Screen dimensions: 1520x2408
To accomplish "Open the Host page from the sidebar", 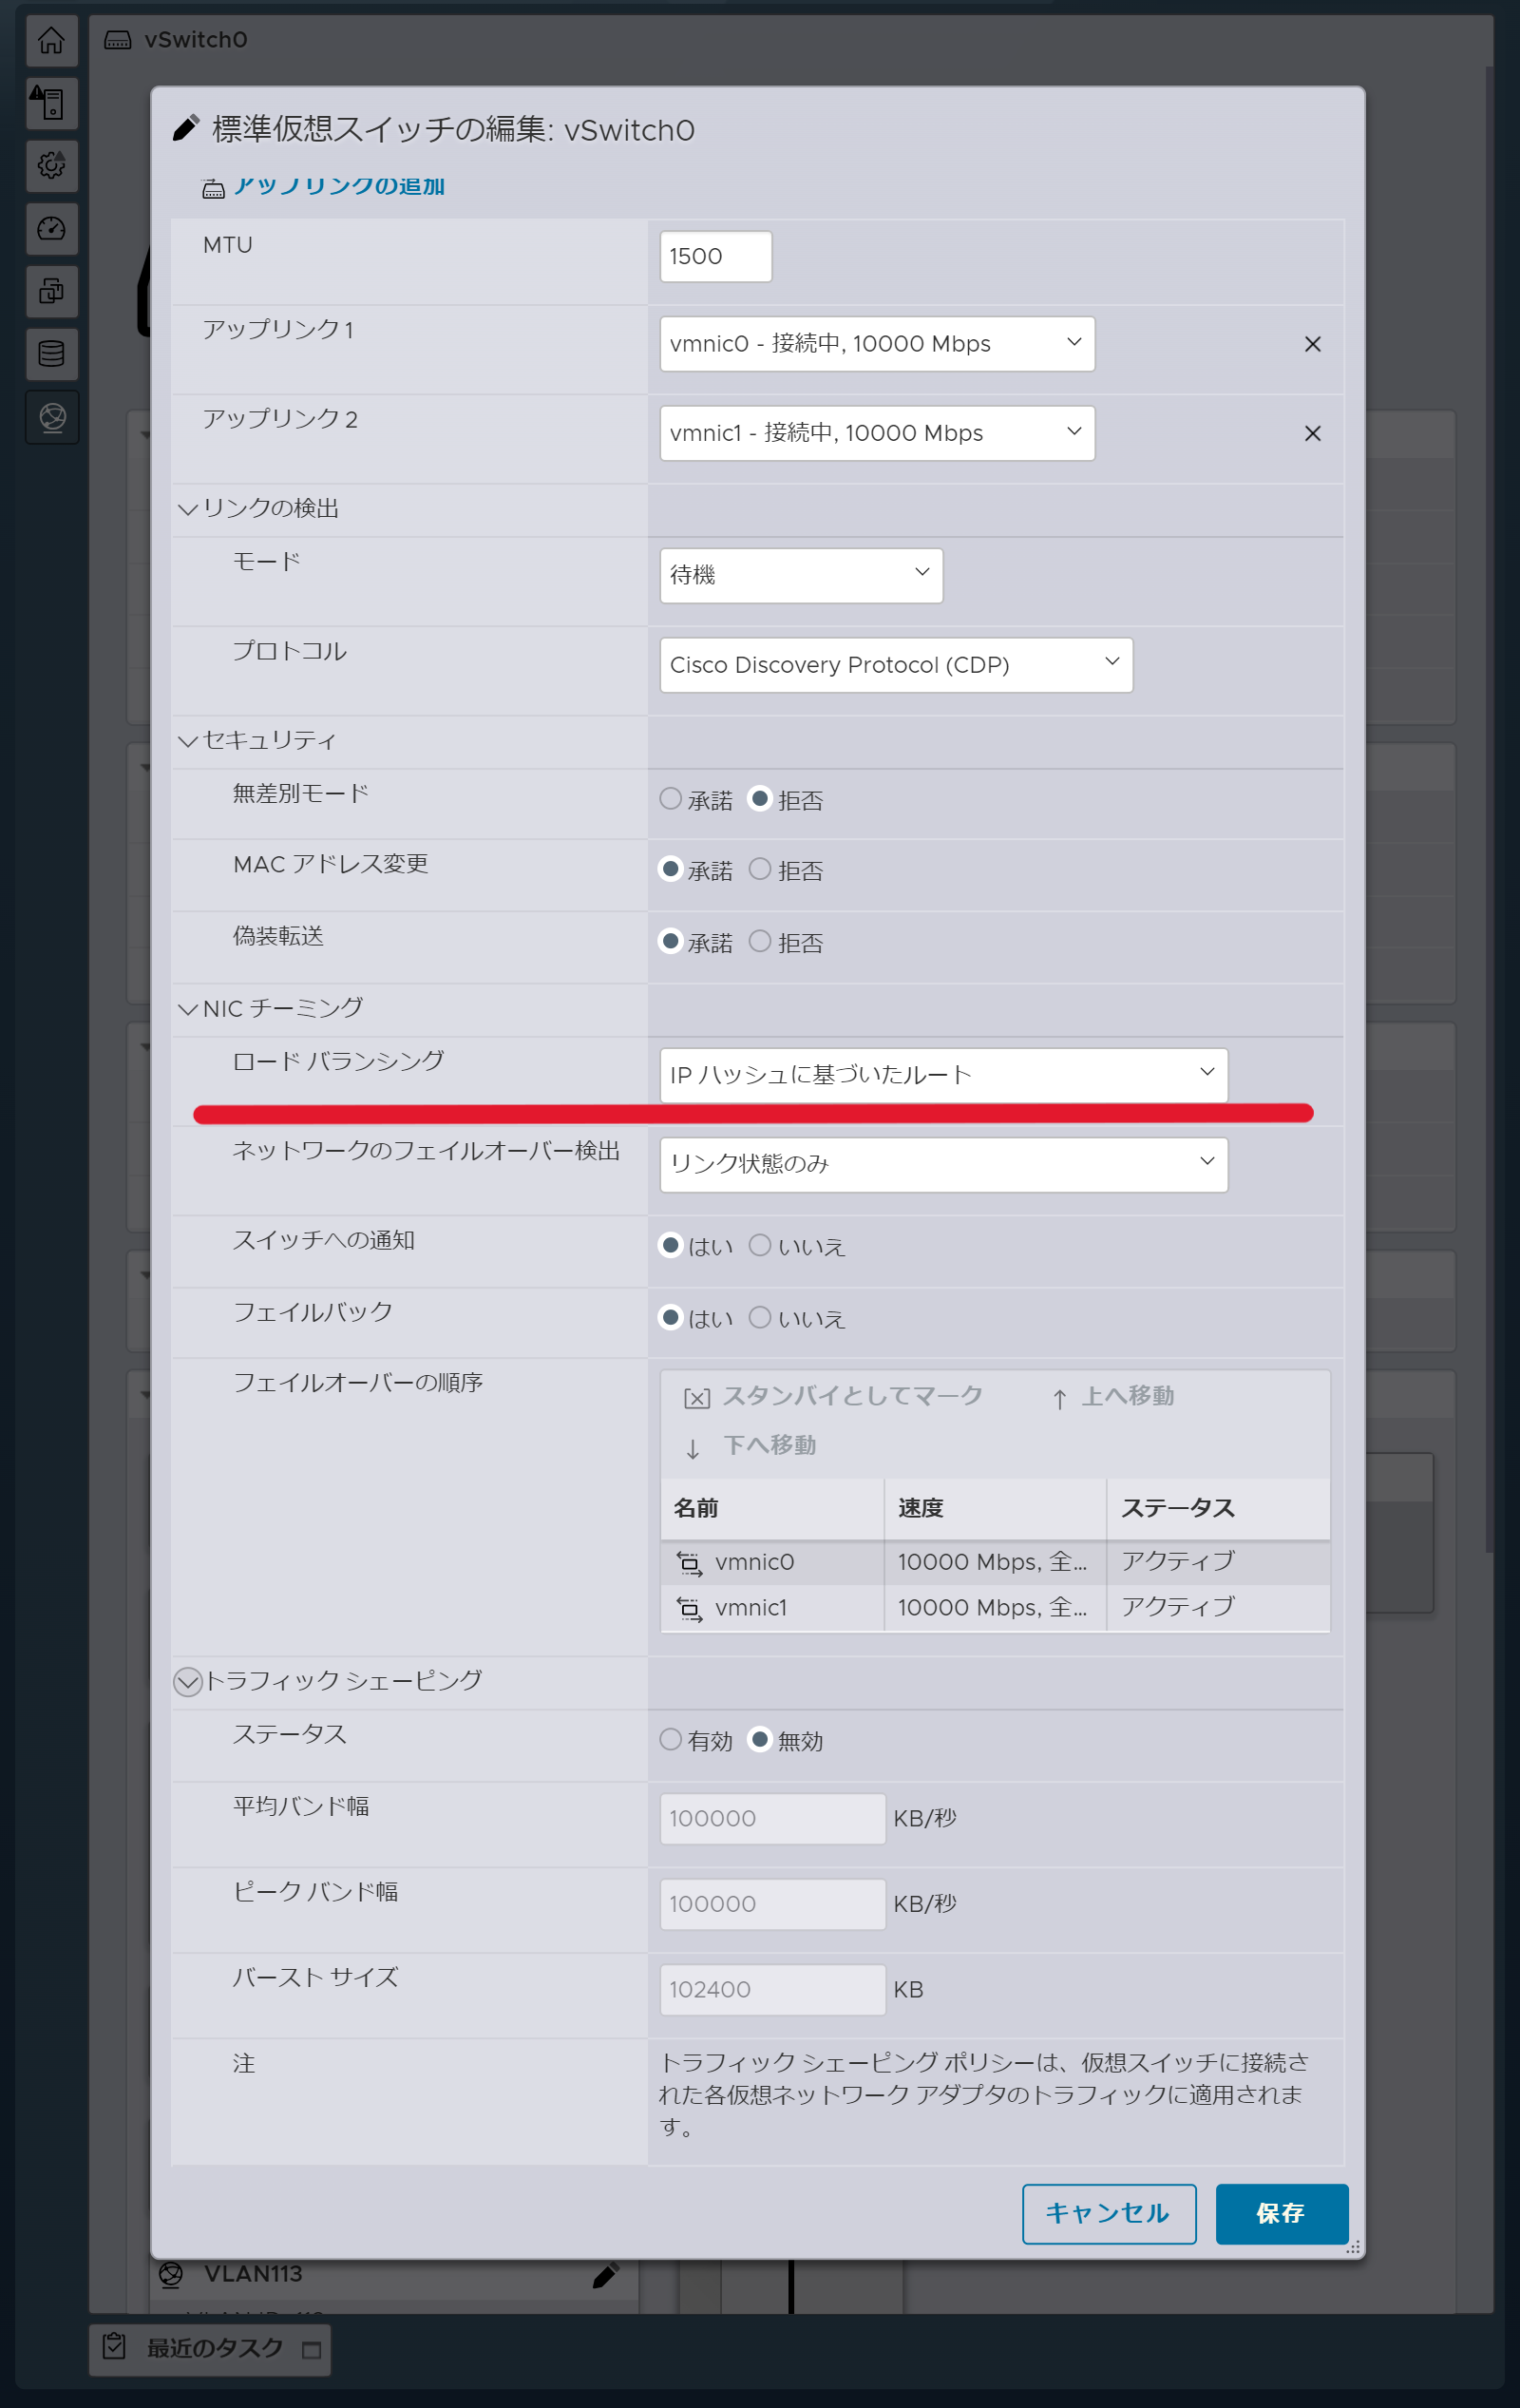I will 52,103.
